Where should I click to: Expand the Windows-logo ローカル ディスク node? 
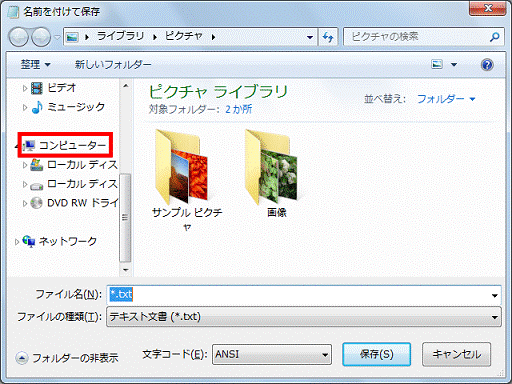click(25, 165)
